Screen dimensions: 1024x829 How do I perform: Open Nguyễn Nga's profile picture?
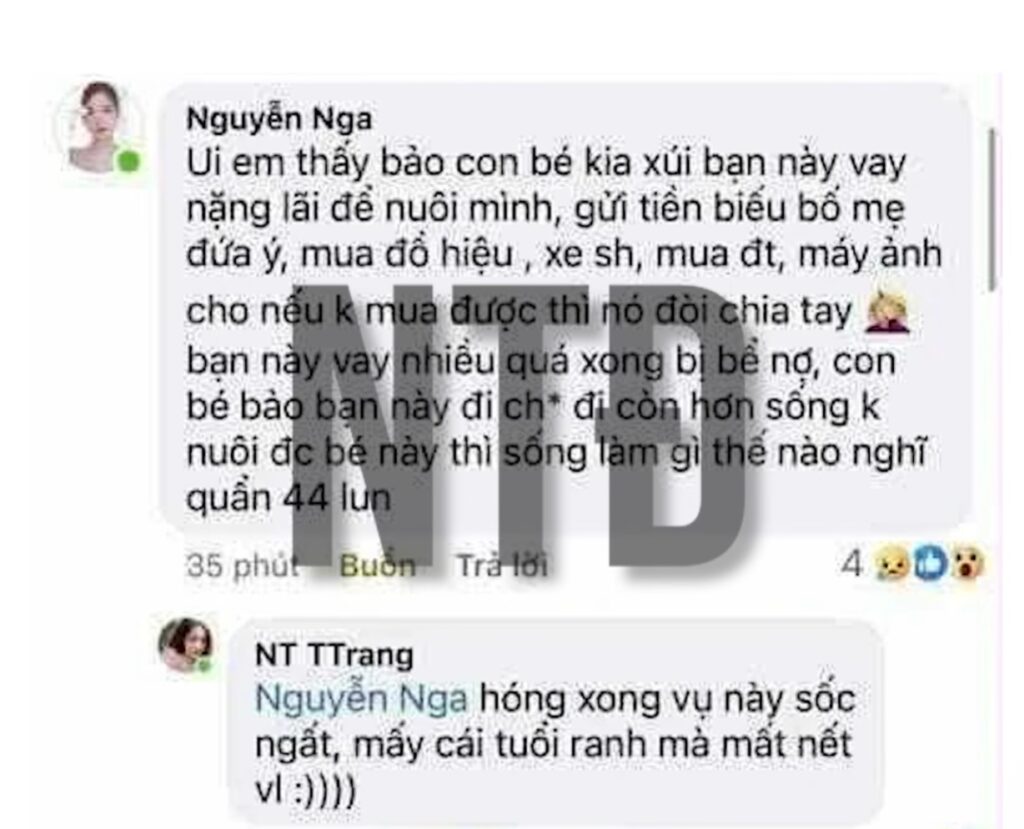point(100,128)
